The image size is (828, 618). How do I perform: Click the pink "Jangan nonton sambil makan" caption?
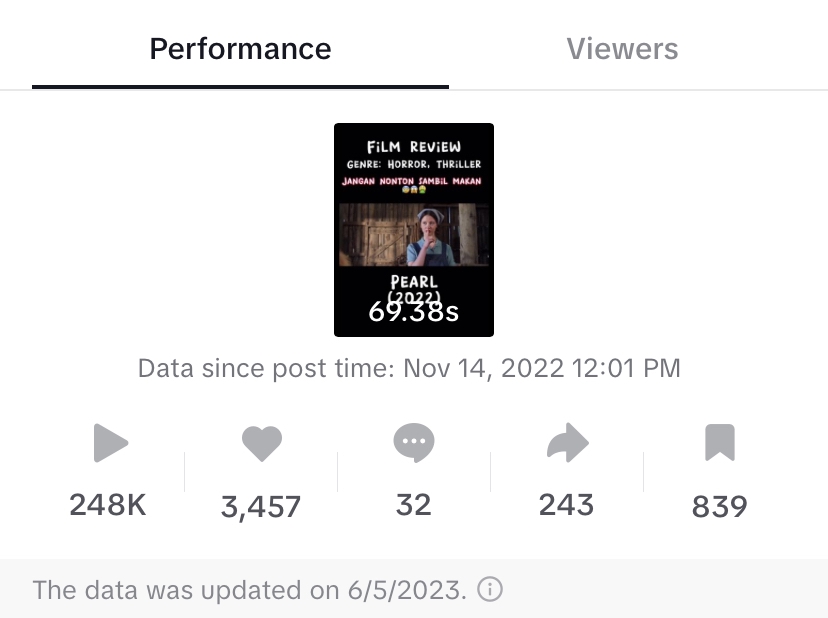412,181
